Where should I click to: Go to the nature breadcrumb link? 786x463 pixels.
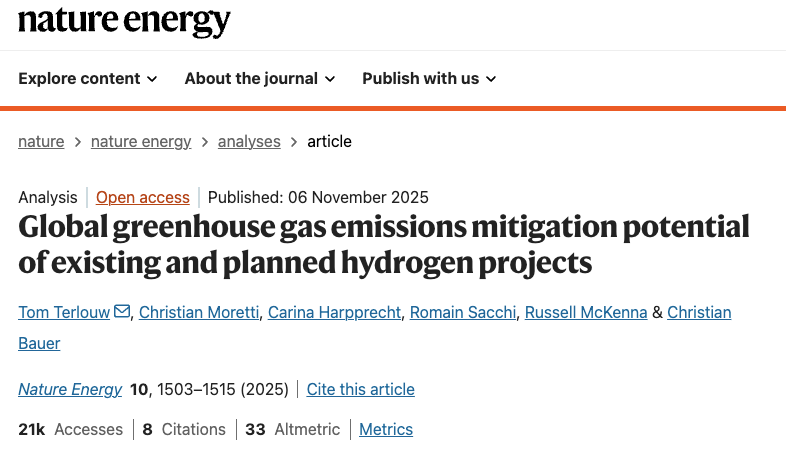tap(41, 142)
